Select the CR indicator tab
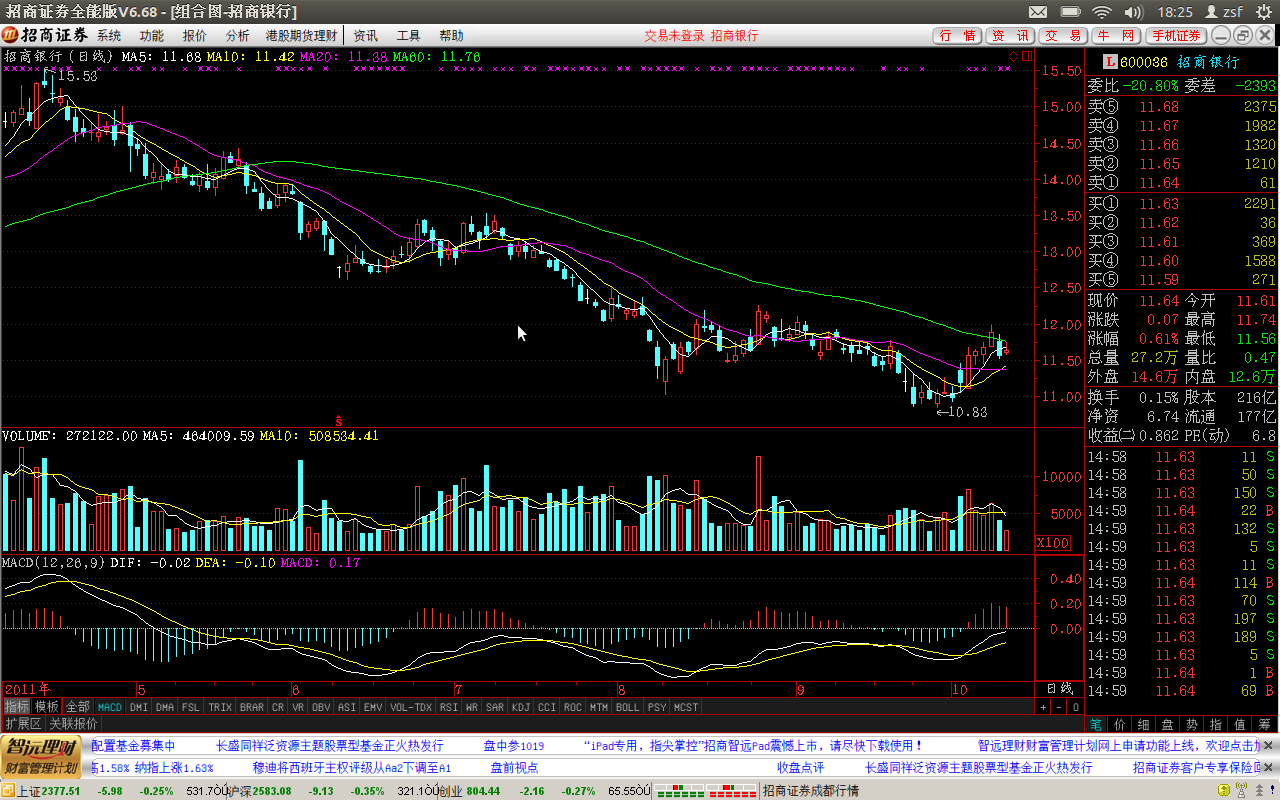 278,707
